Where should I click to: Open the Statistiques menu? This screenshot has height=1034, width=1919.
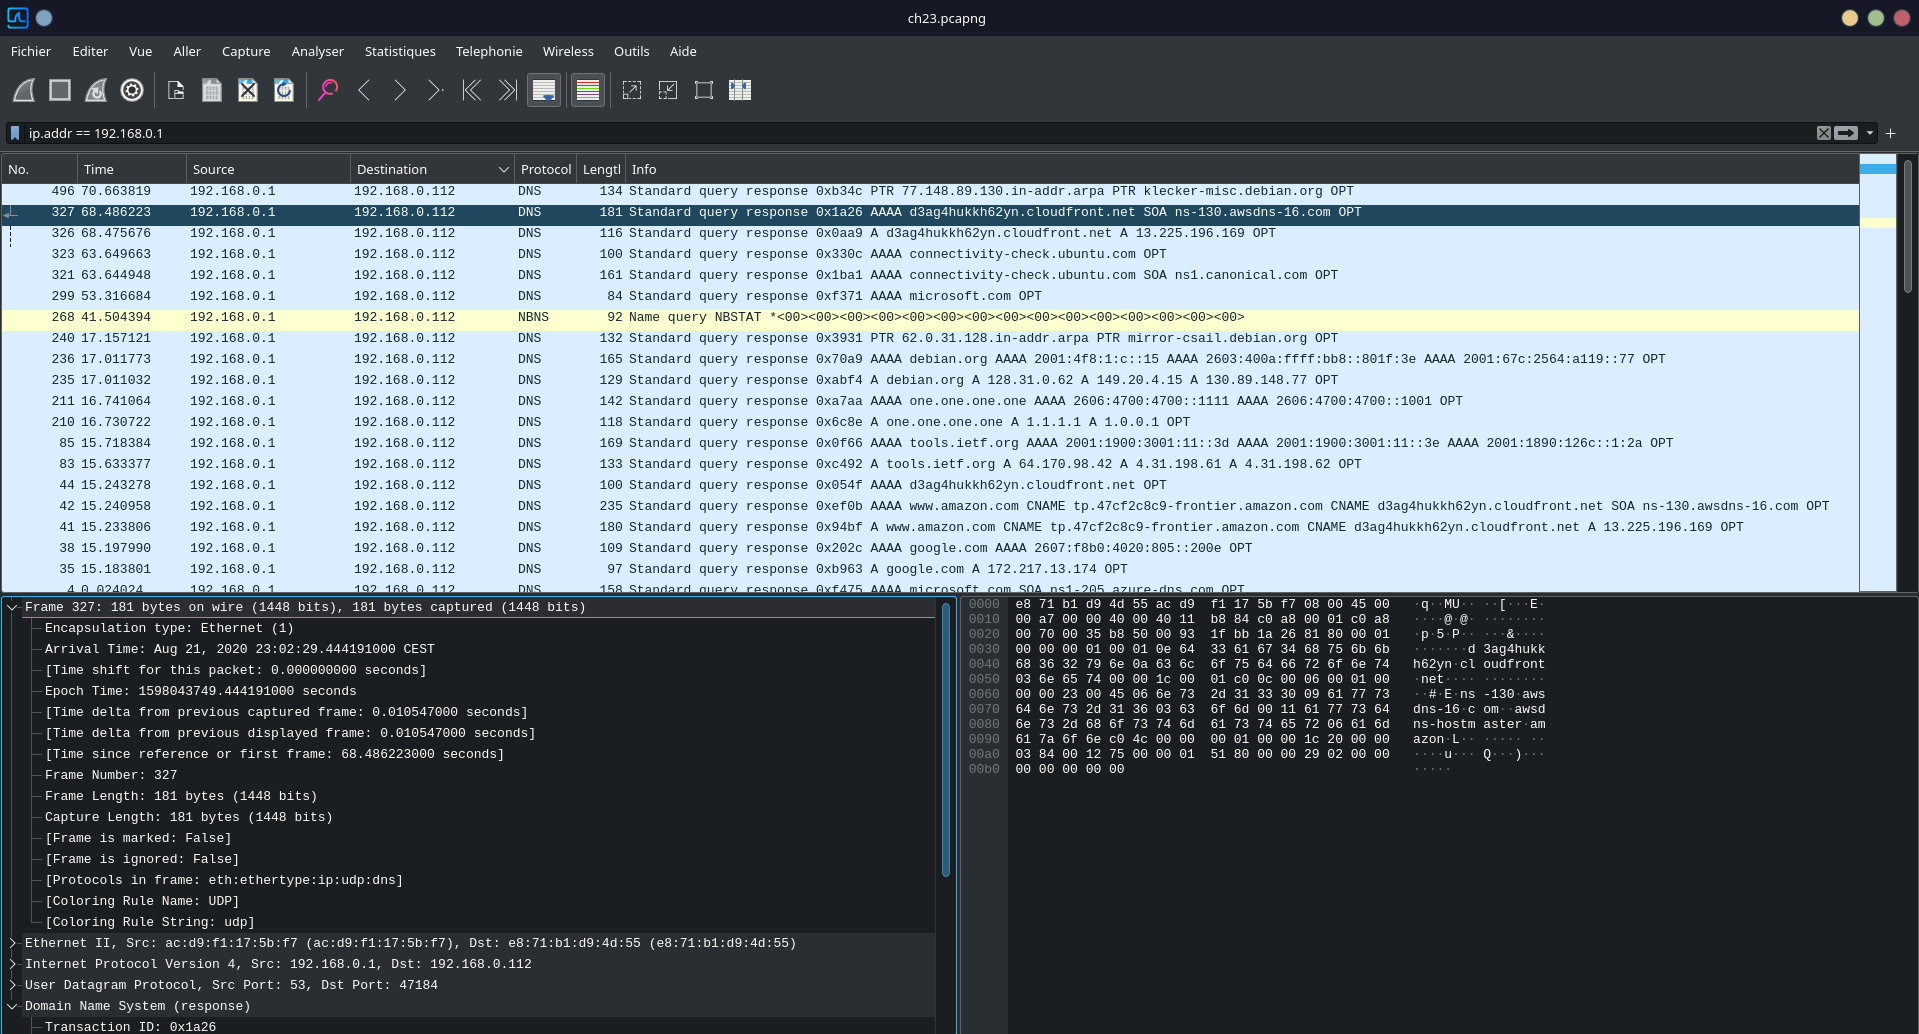tap(400, 51)
